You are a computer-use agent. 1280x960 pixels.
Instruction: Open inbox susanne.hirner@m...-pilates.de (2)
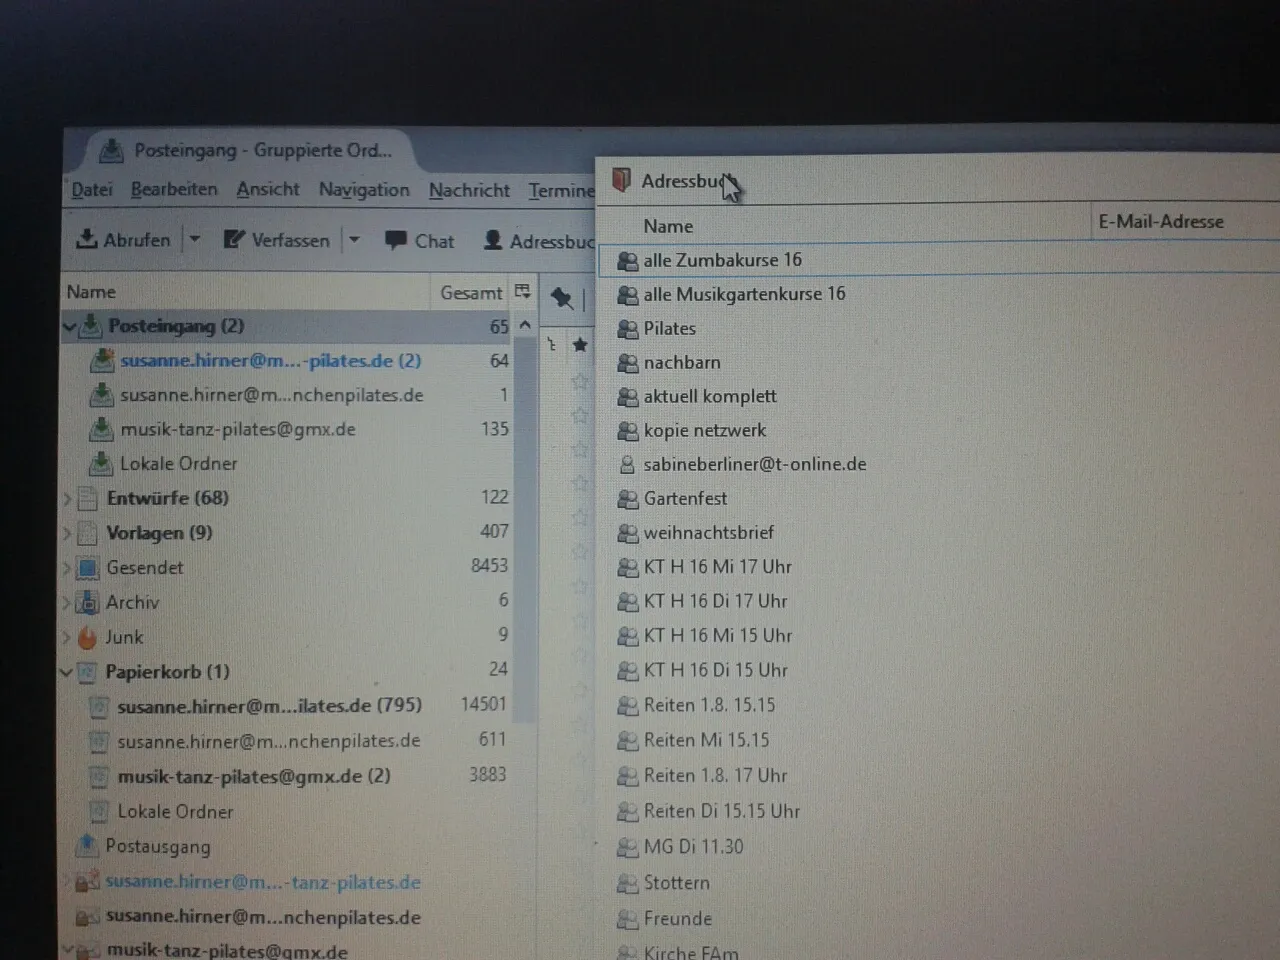(270, 361)
